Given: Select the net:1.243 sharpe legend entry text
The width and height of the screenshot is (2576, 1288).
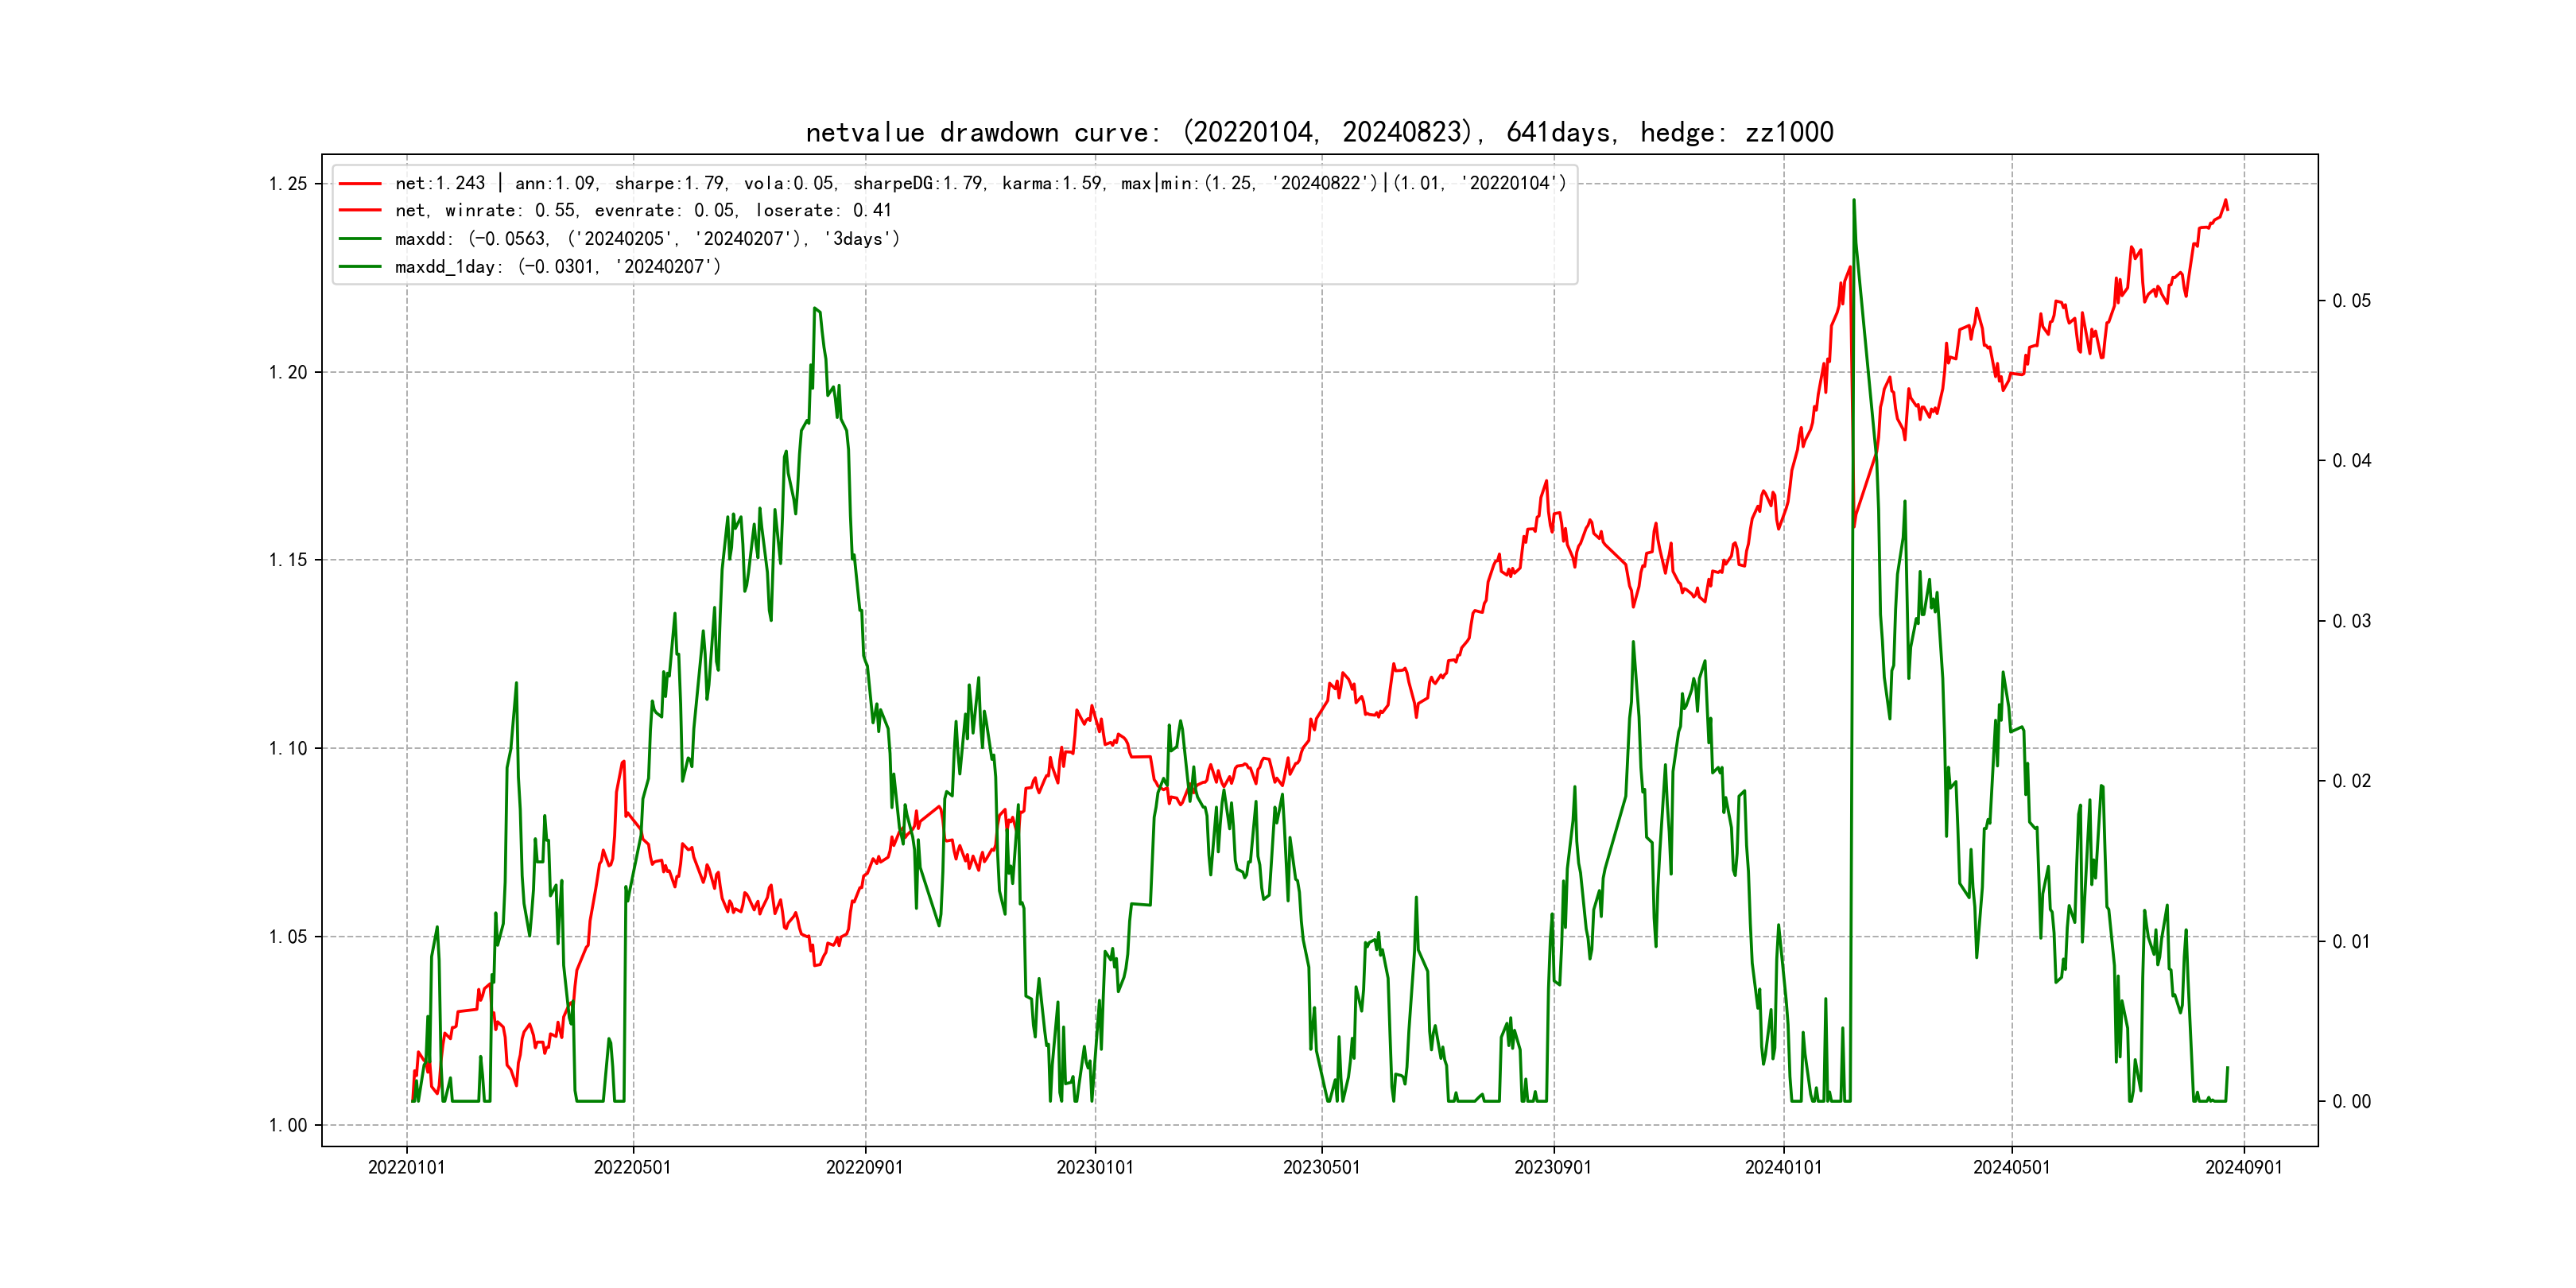Looking at the screenshot, I should coord(980,184).
